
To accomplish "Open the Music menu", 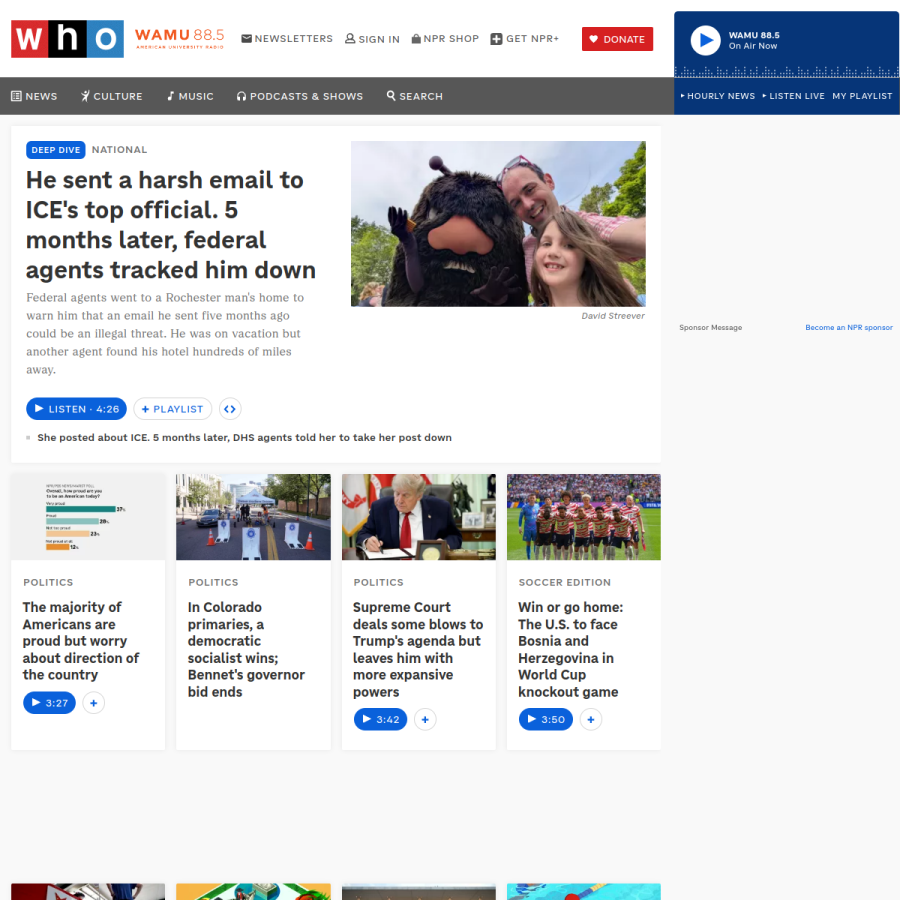I will coord(190,96).
